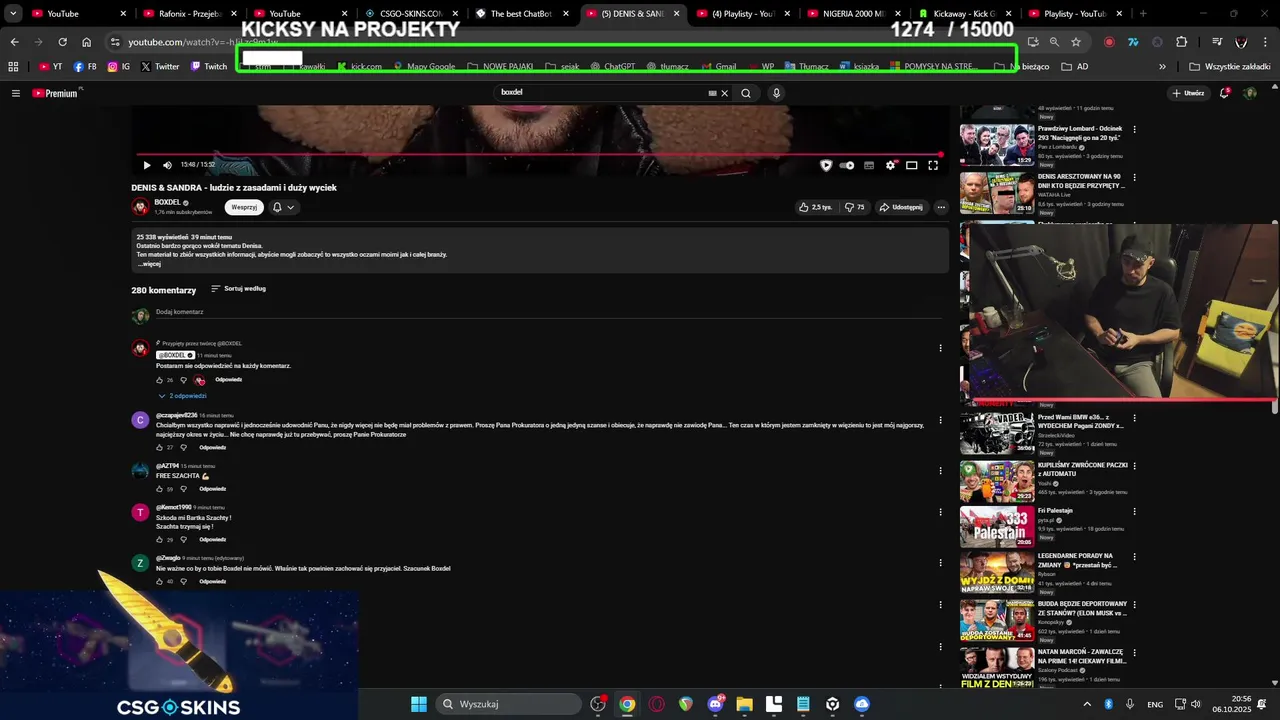
Task: Open the YouTube account avatar menu
Action: [1250, 93]
